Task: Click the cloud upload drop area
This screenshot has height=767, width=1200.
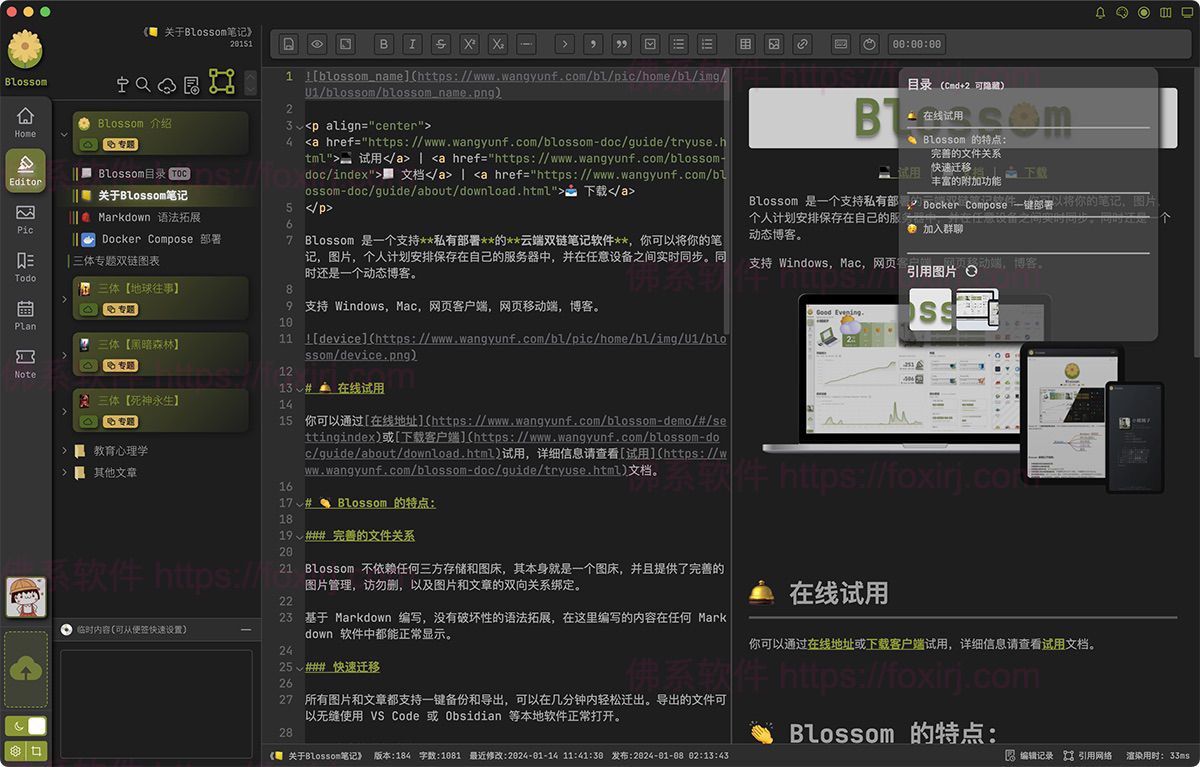Action: click(x=26, y=670)
